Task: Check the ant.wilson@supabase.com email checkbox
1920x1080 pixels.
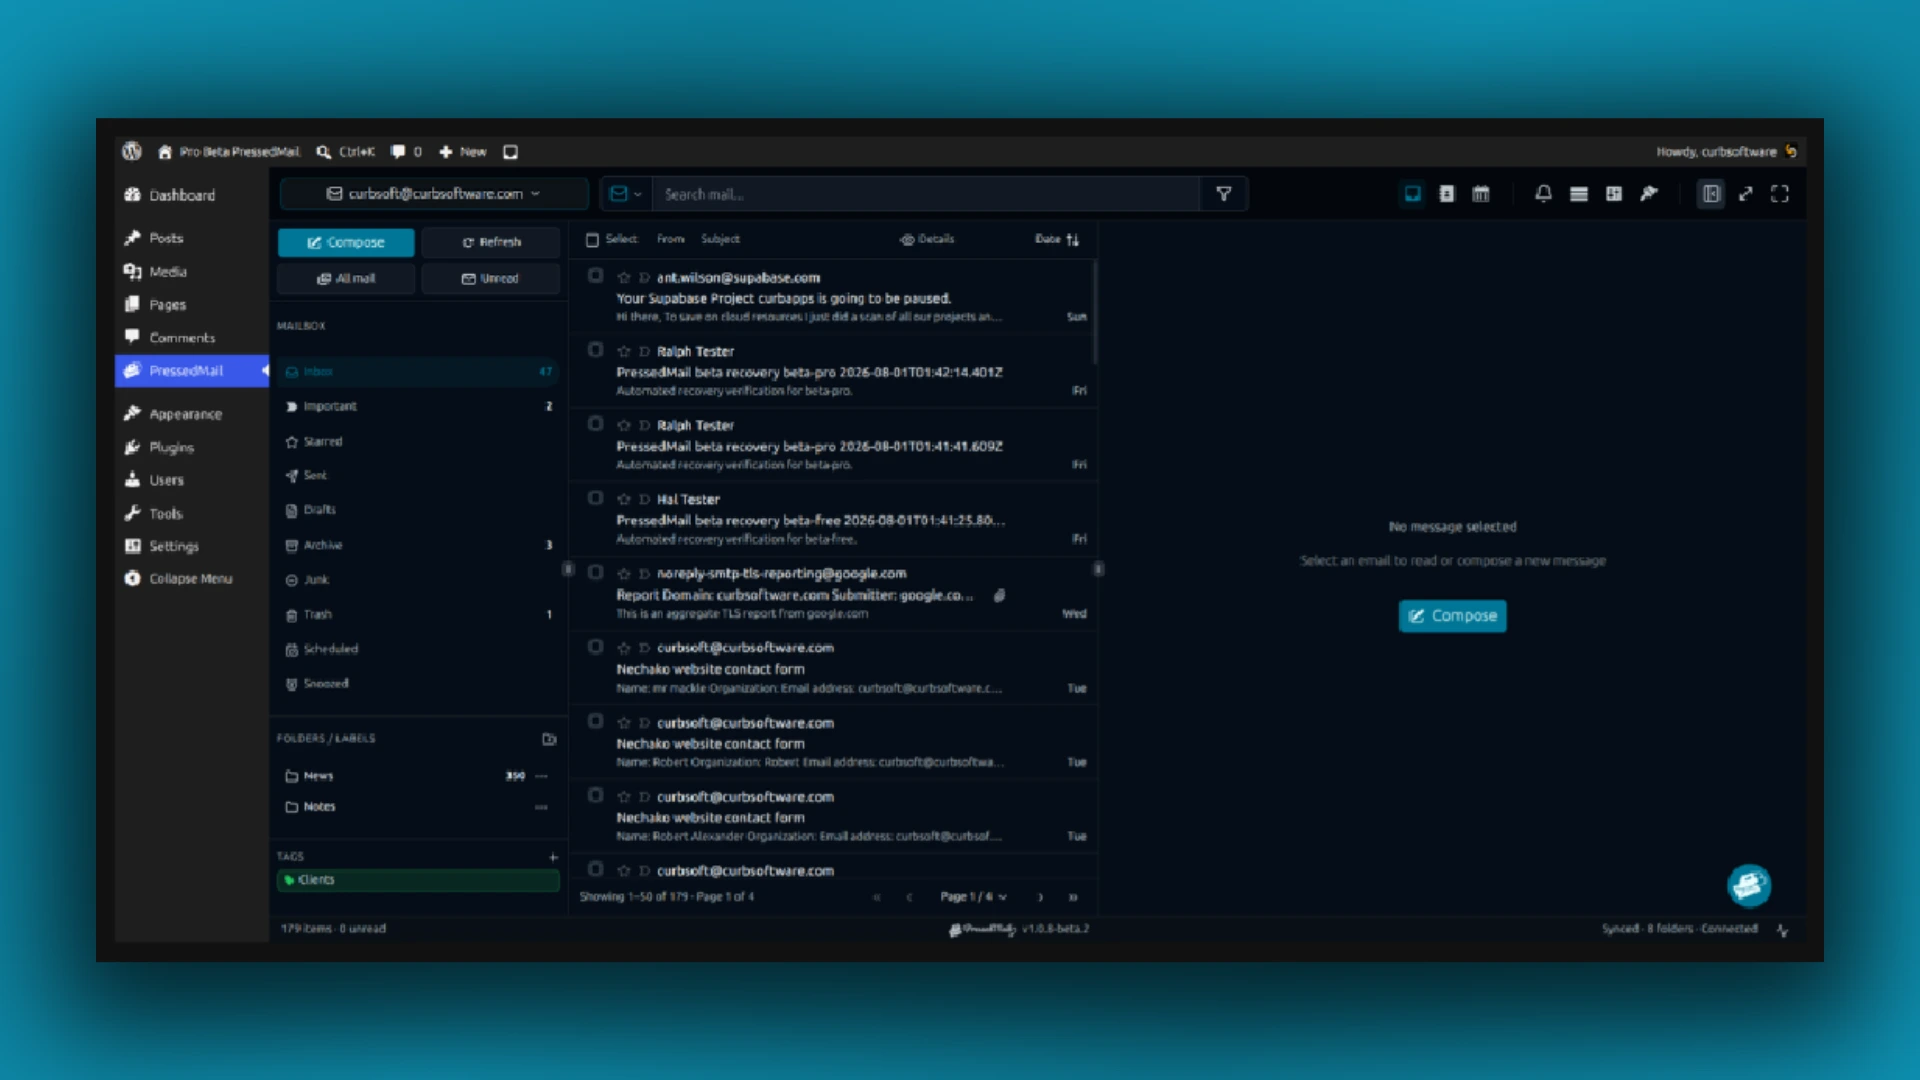Action: point(595,275)
